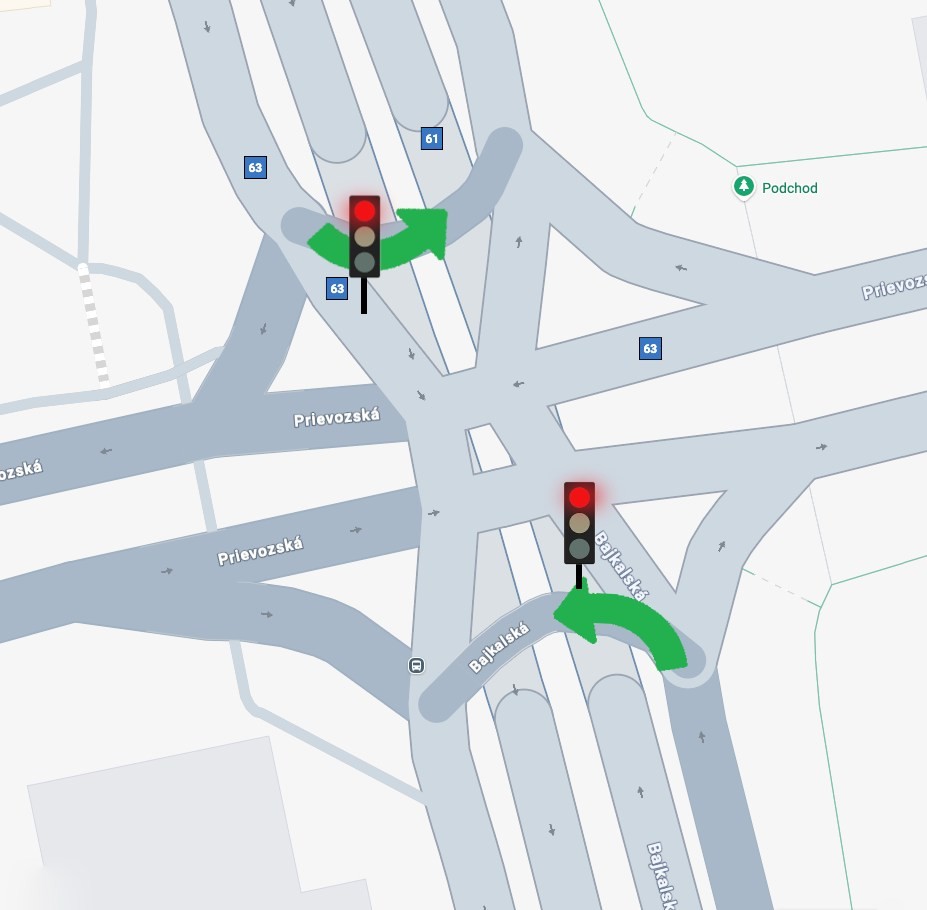Click the Bajkalská label near lower traffic light

(x=621, y=566)
